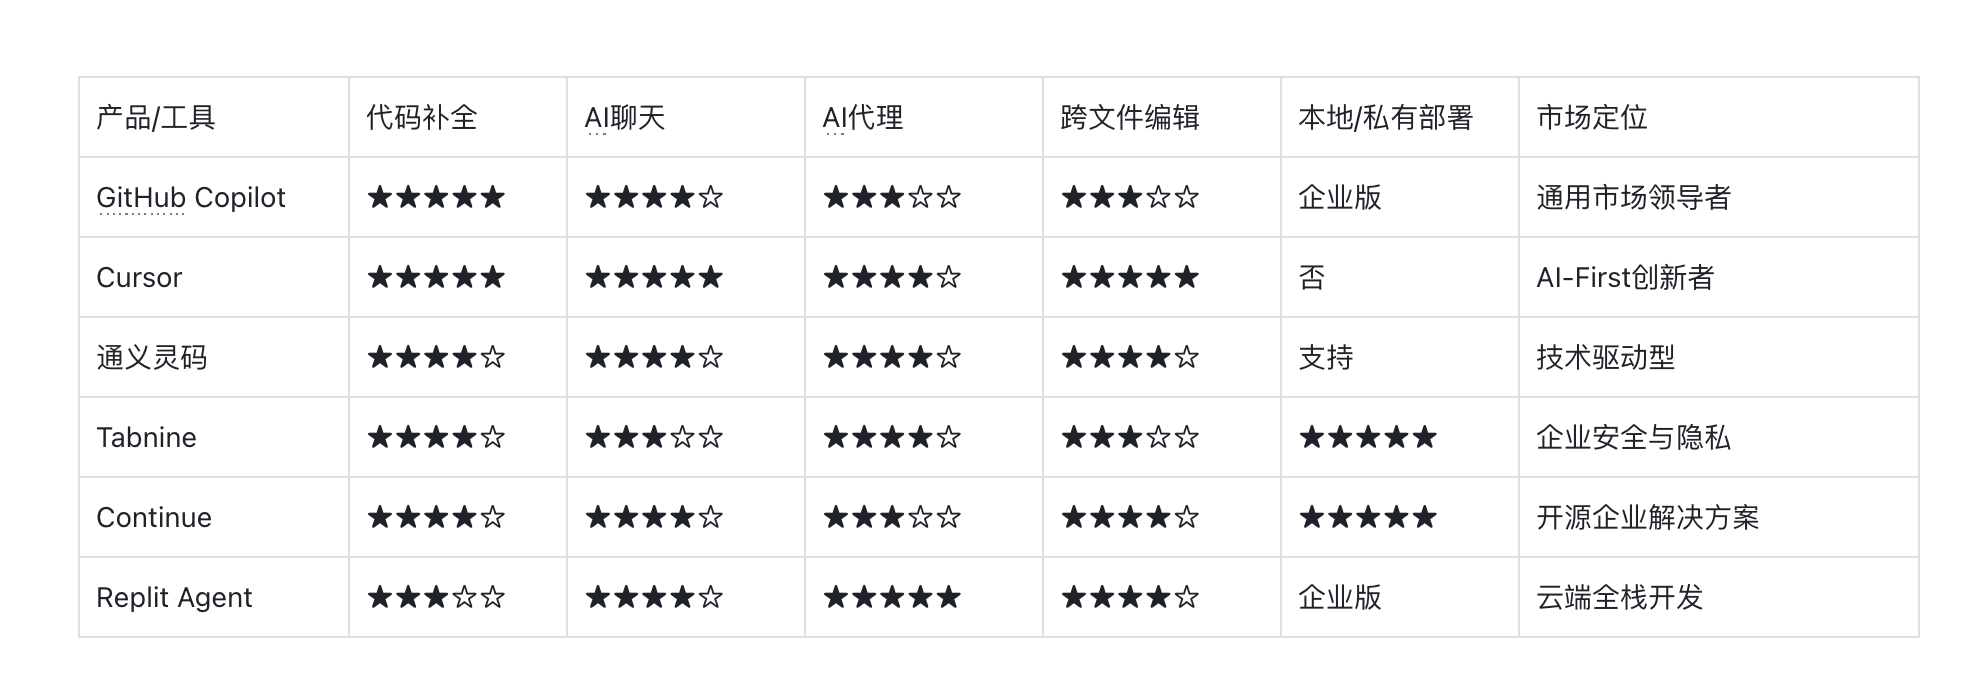
Task: Click GitHub Copilot's AI聊天 star rating
Action: click(x=654, y=197)
